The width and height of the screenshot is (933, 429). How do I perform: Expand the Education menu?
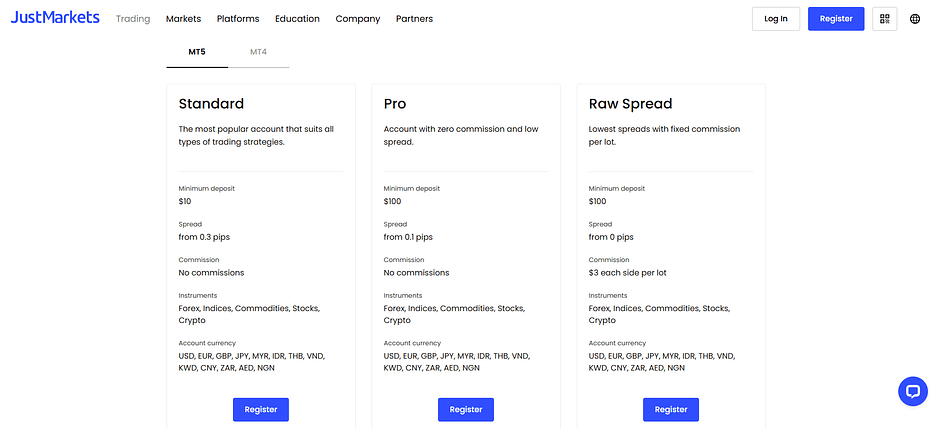297,19
